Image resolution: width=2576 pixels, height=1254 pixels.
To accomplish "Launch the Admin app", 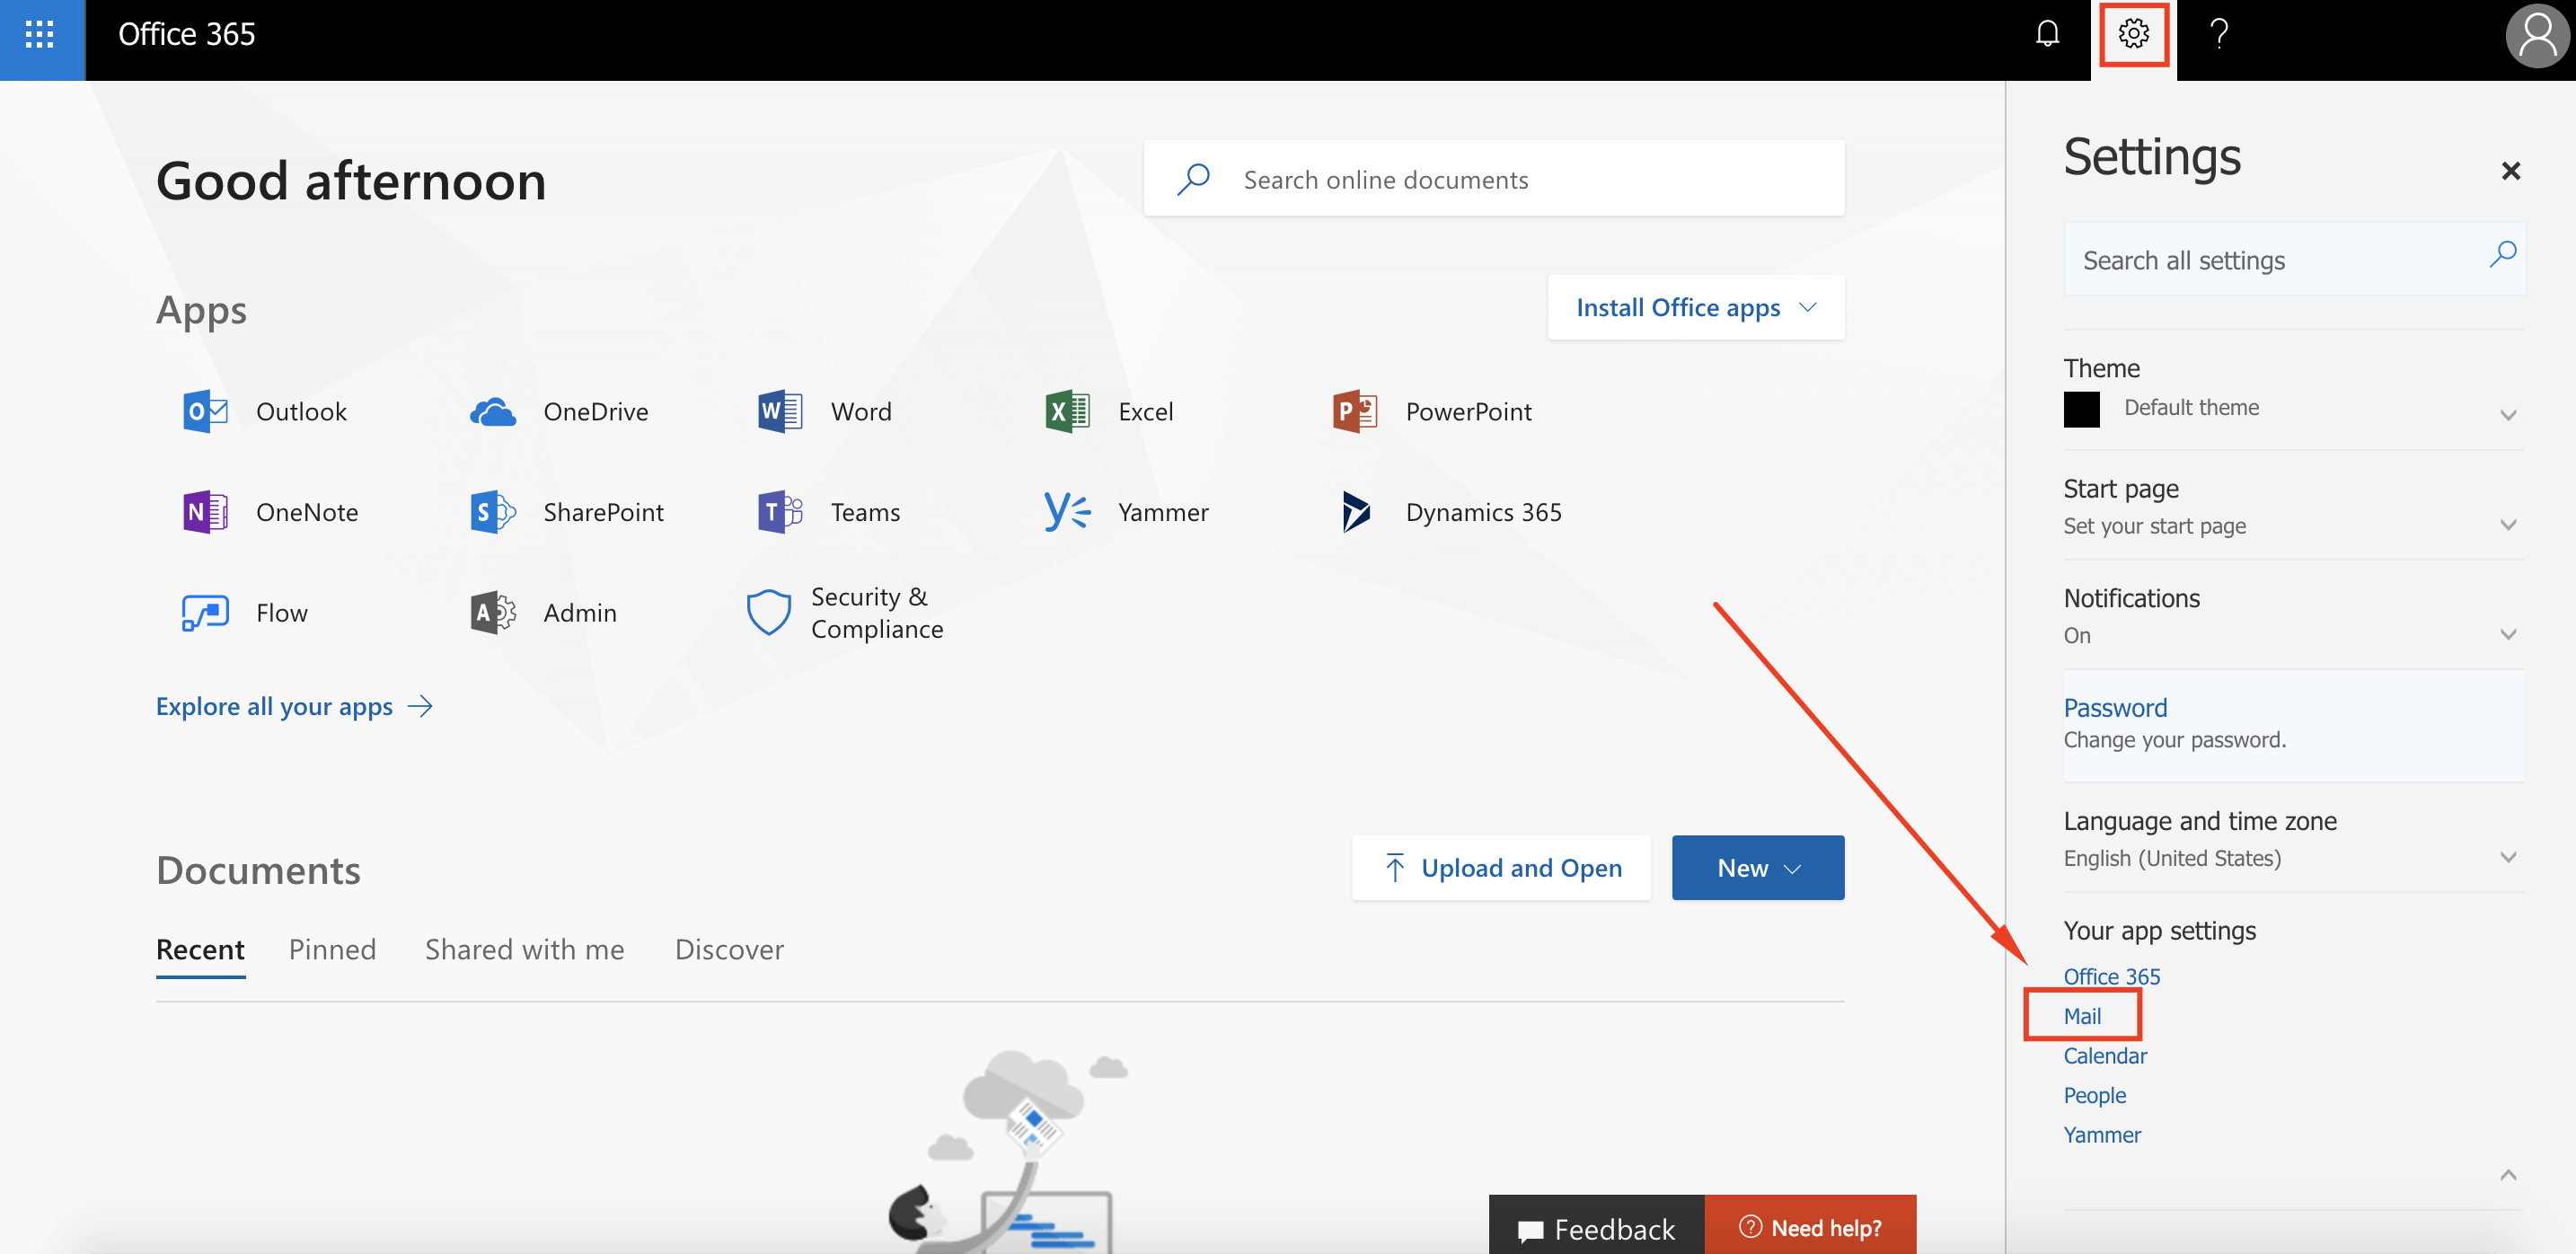I will pos(543,612).
